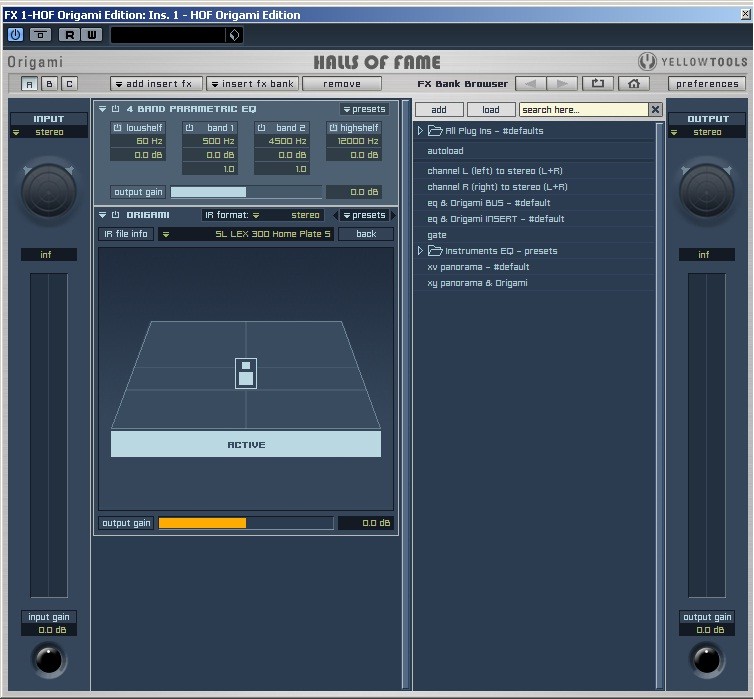Viewport: 754px width, 699px height.
Task: Select the autoload bank
Action: [534, 151]
